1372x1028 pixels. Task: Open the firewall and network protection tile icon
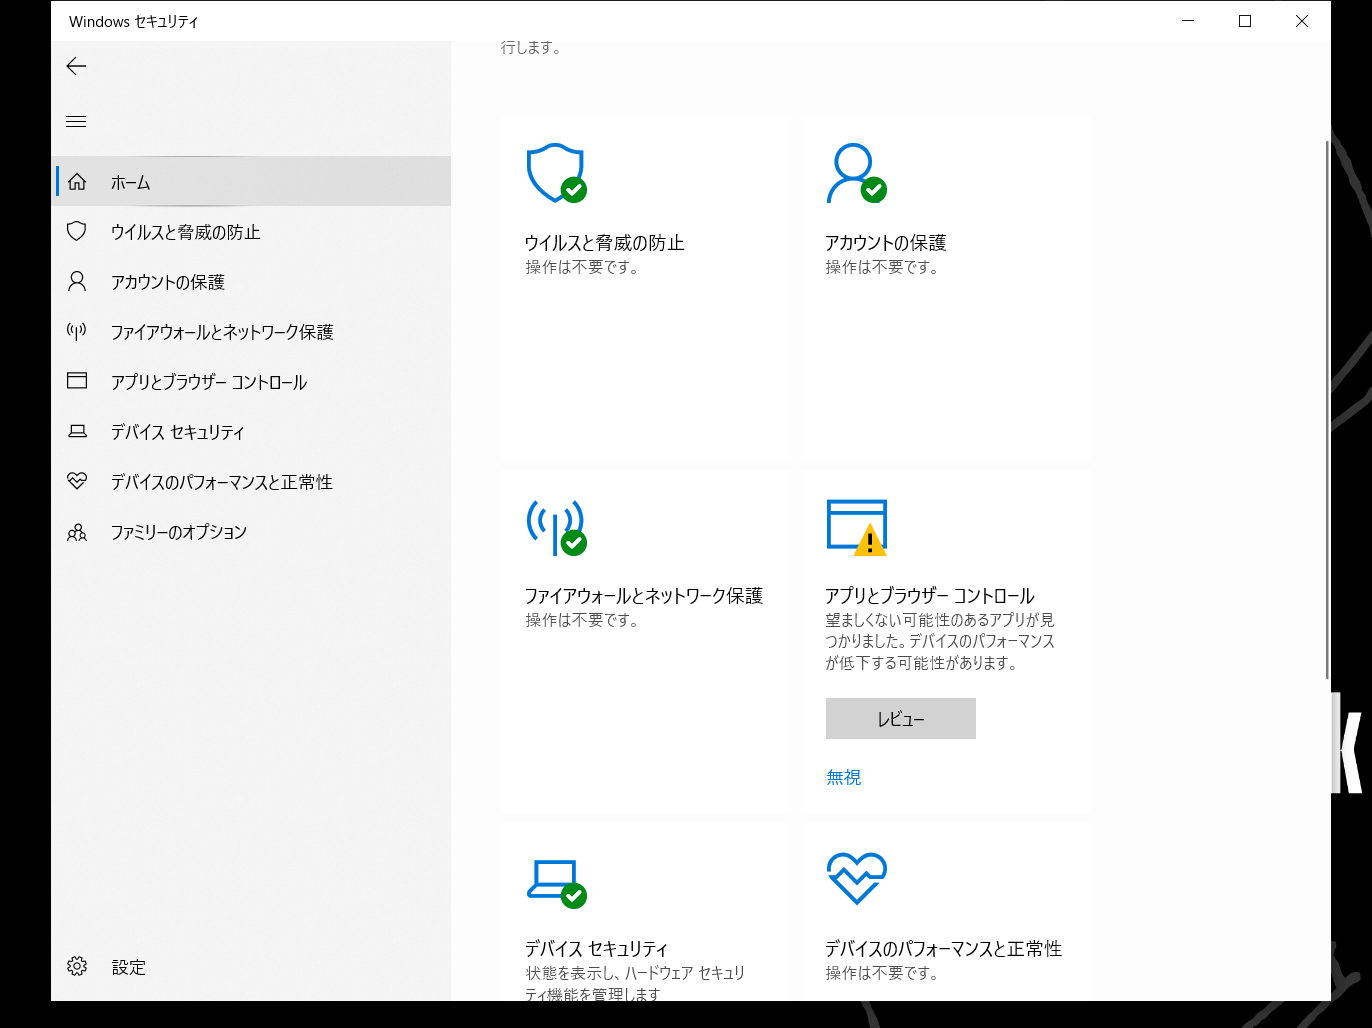556,527
